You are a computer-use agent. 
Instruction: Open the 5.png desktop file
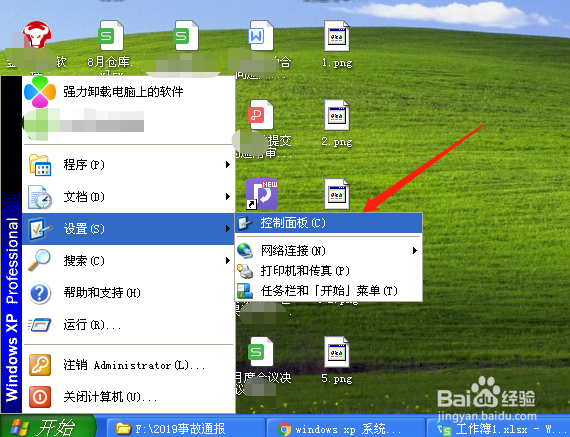click(x=337, y=352)
